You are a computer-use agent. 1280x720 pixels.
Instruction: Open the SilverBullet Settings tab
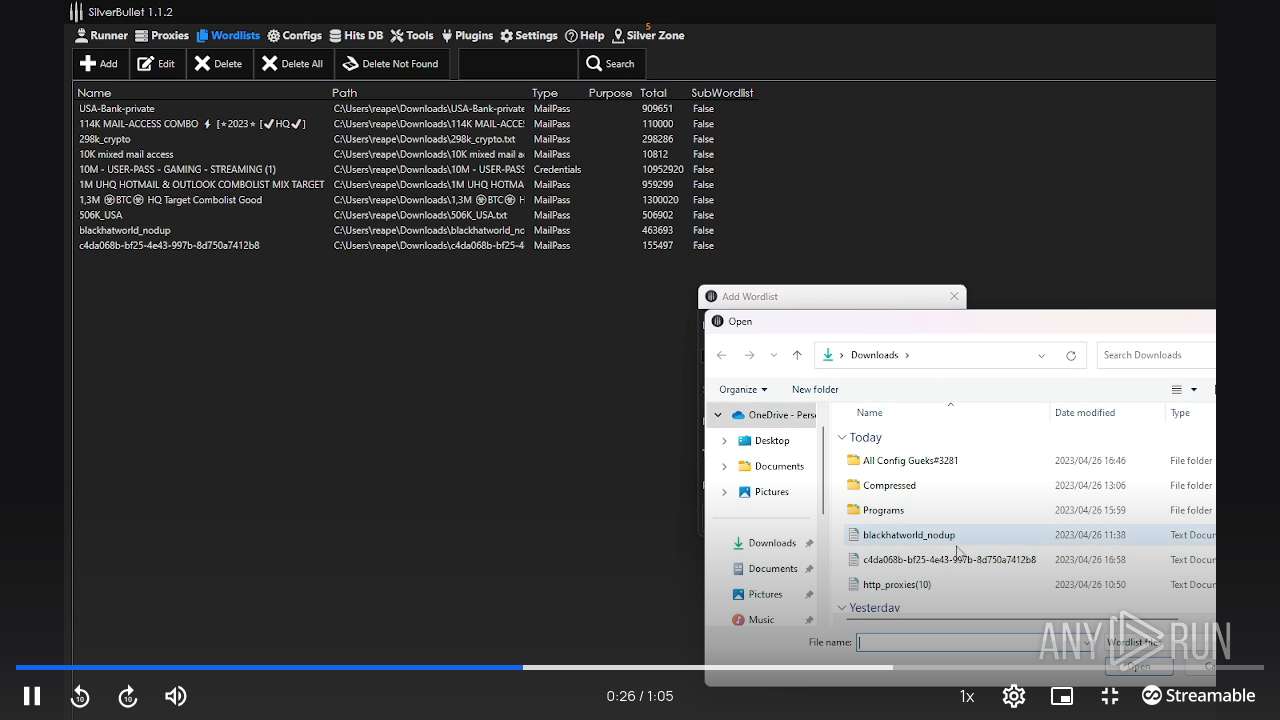(529, 35)
